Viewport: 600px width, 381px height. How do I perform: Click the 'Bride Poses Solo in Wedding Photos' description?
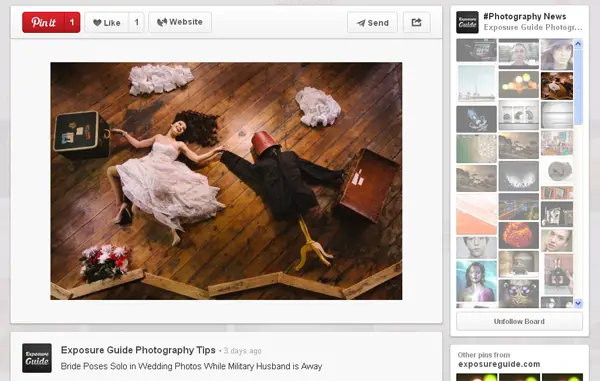point(191,366)
